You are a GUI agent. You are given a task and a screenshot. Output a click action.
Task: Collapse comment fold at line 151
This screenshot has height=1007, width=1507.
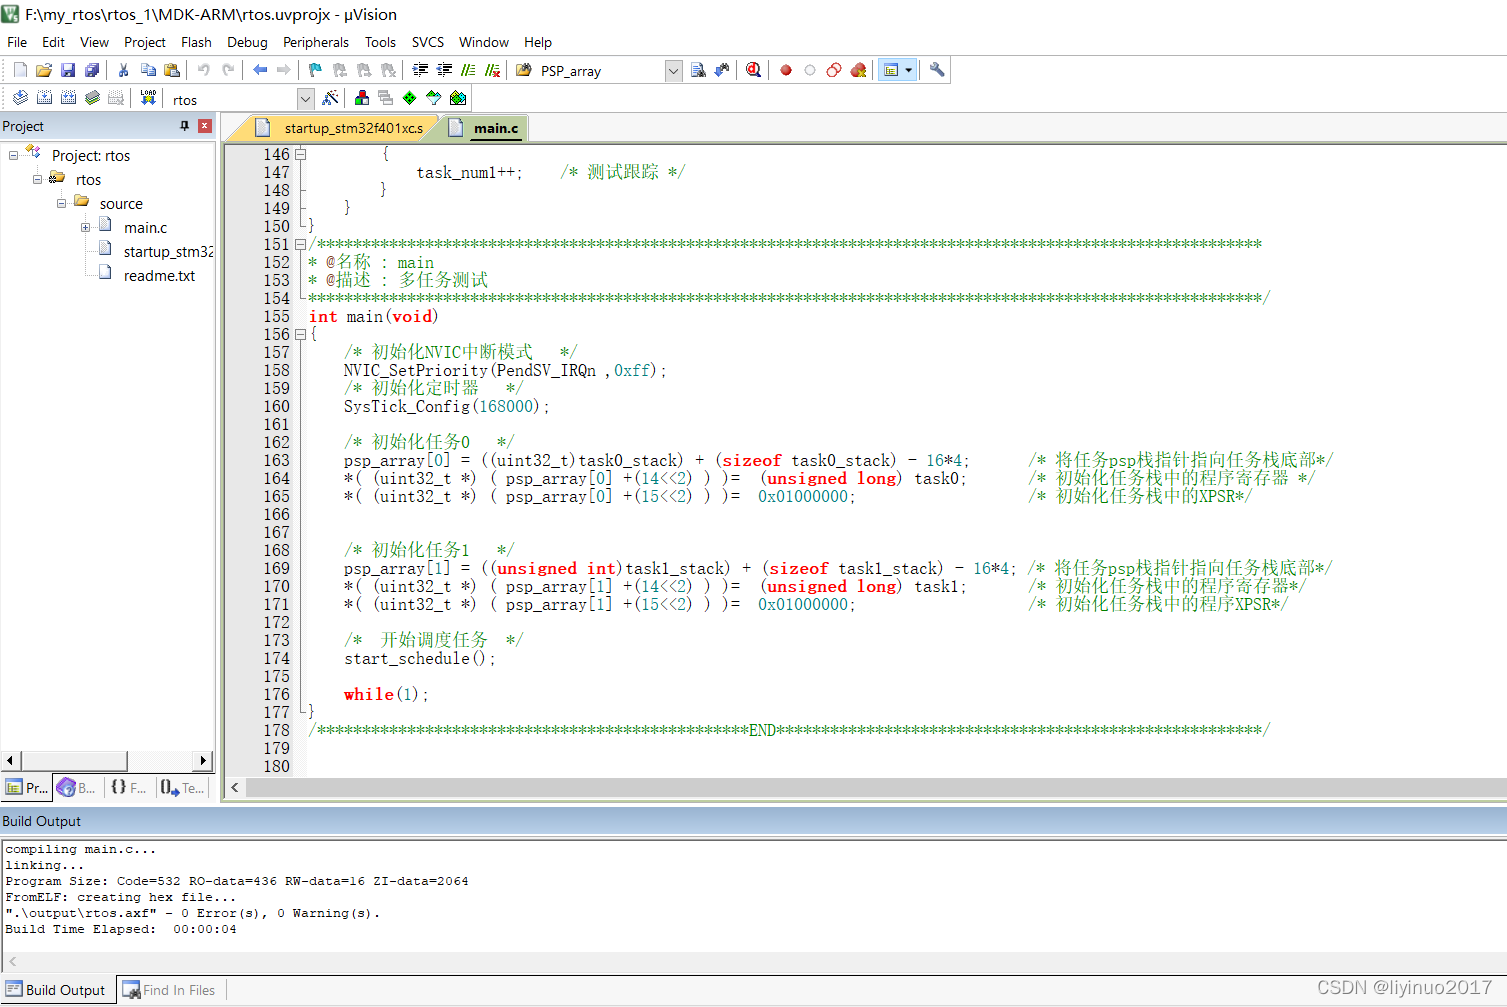pyautogui.click(x=300, y=245)
